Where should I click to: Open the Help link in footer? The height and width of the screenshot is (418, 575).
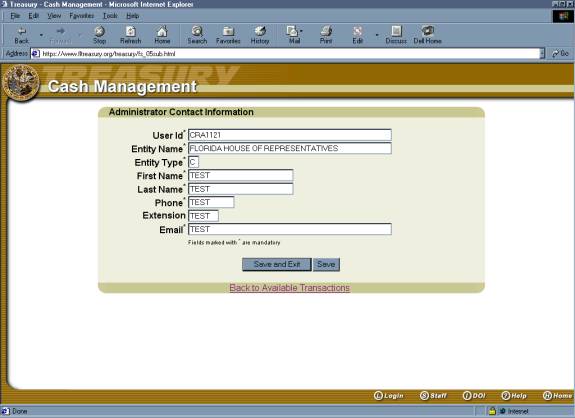click(514, 396)
